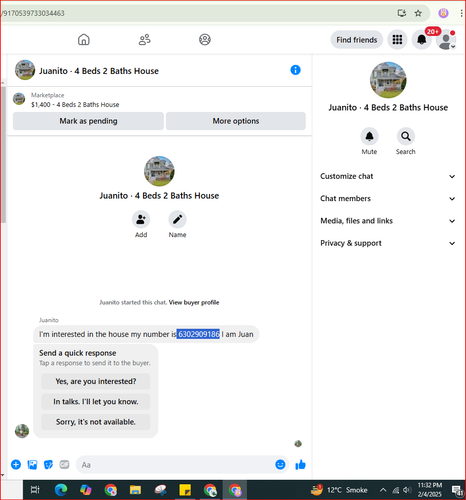Click the attach photo icon in composer
Screen dimensions: 466x500
[32, 465]
